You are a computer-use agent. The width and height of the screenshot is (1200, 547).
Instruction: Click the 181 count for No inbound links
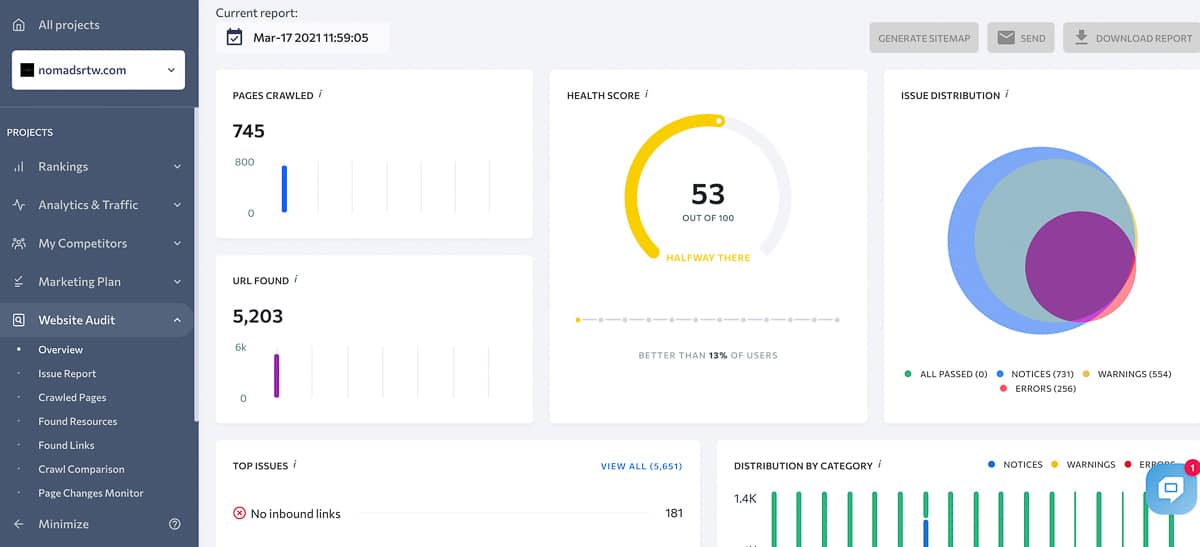674,513
